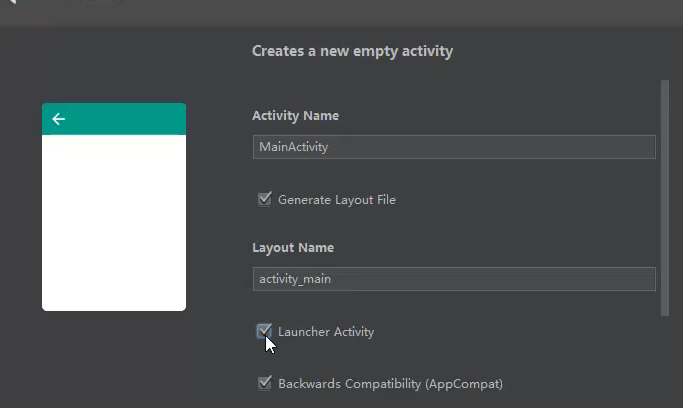The image size is (683, 408).
Task: Toggle Generate Layout File checkbox
Action: (264, 199)
